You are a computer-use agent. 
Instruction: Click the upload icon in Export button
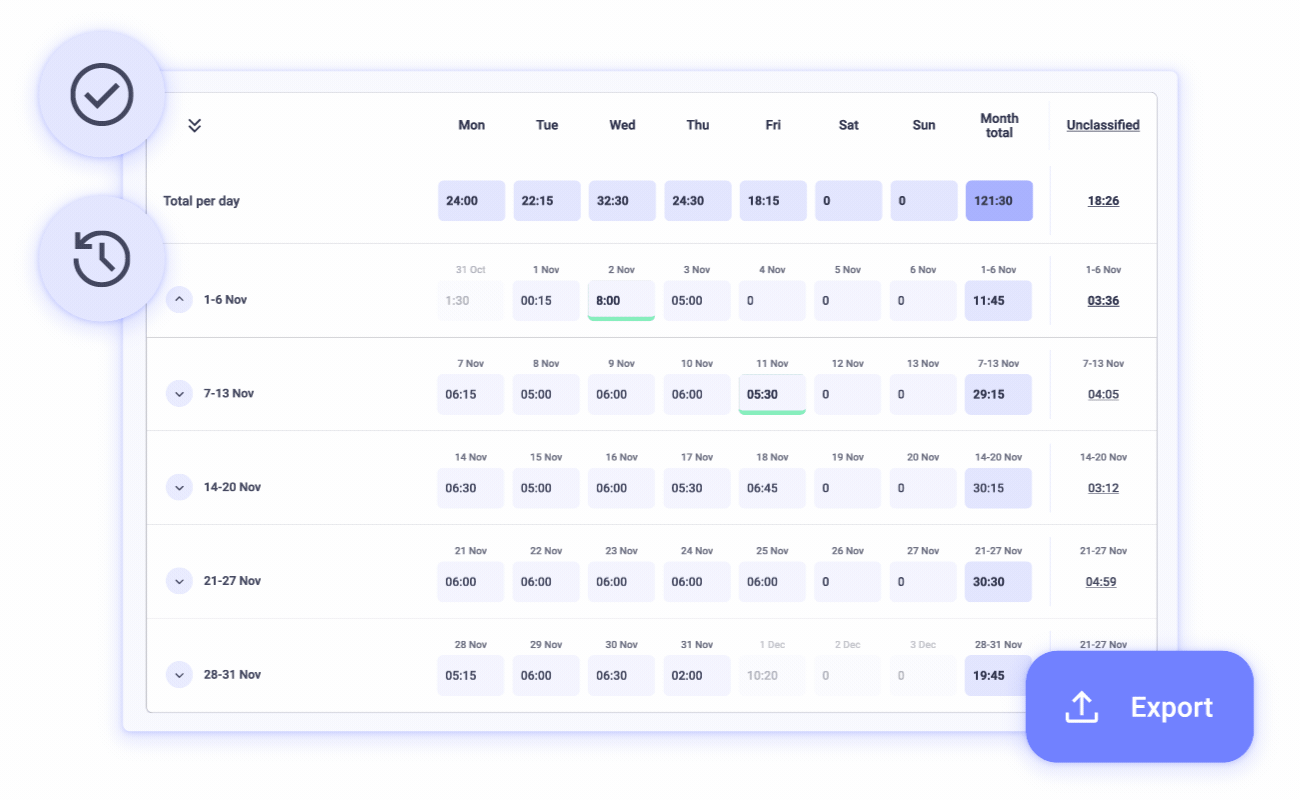[1081, 707]
